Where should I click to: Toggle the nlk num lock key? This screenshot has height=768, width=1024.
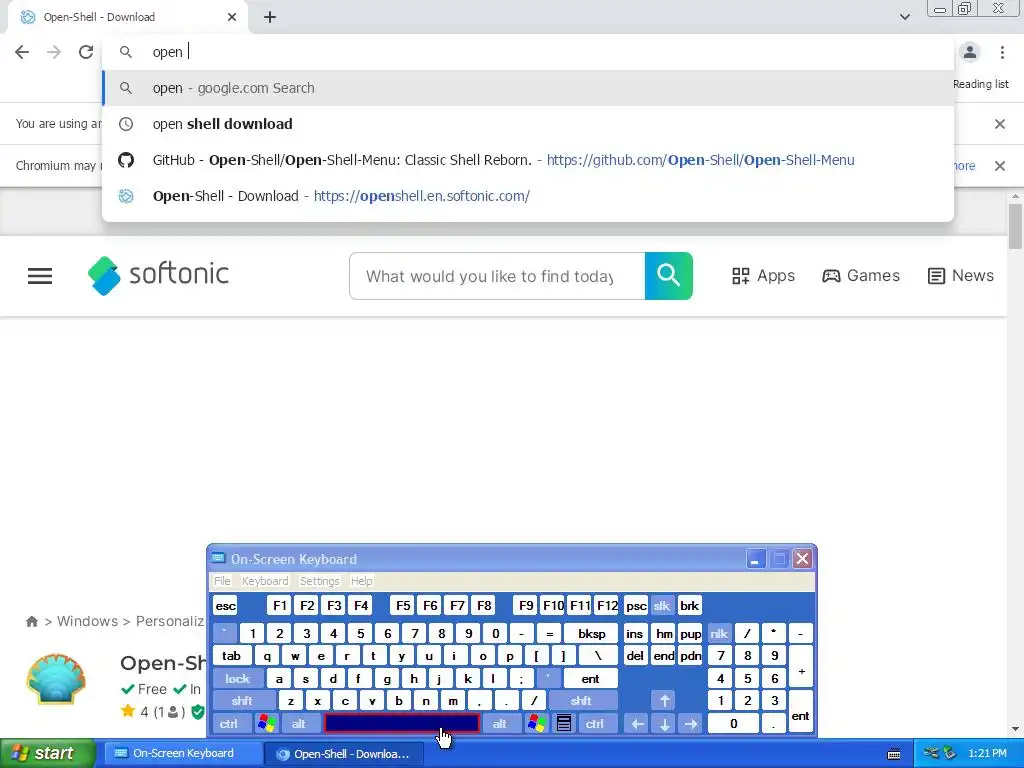point(719,633)
